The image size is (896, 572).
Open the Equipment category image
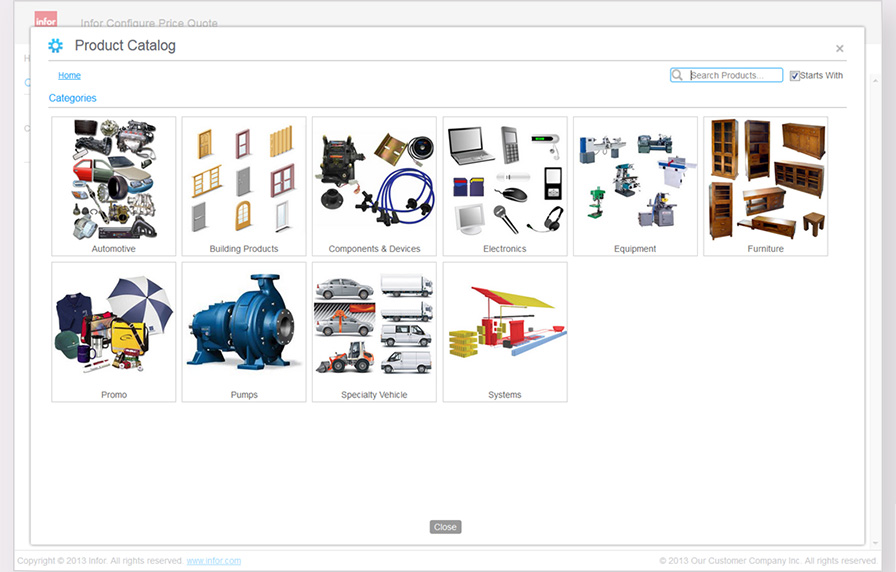(x=635, y=180)
